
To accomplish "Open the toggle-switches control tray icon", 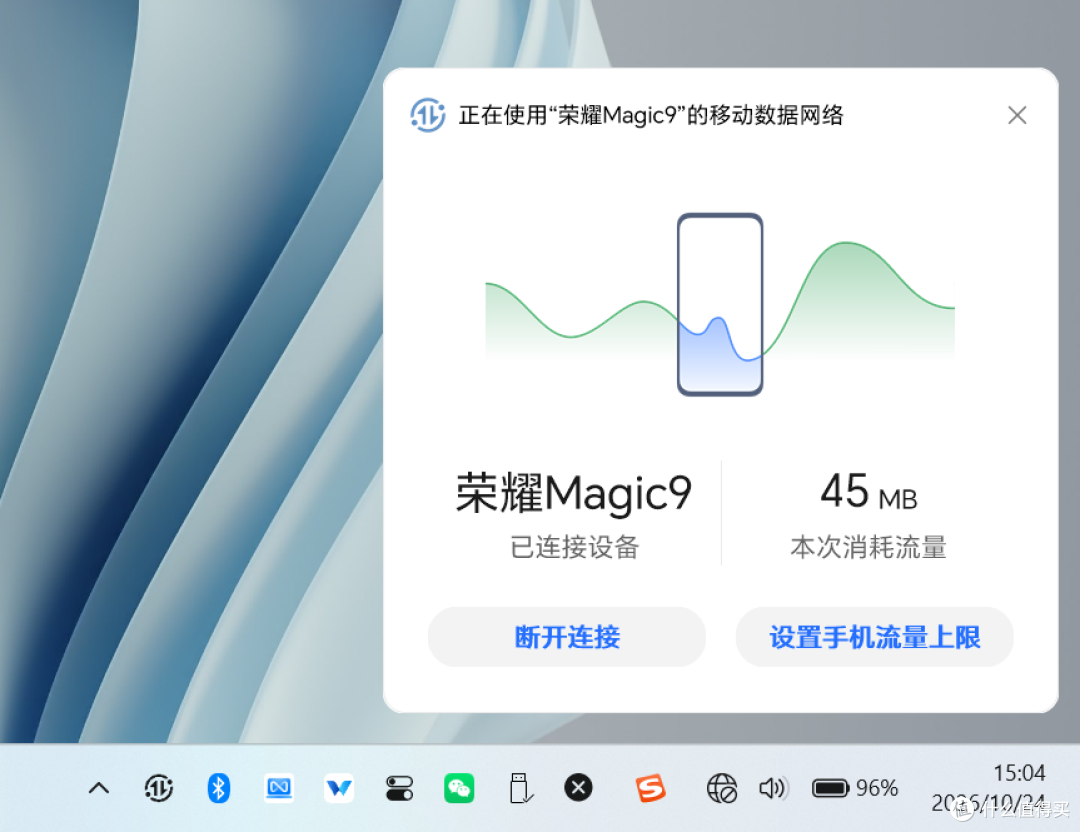I will (x=399, y=789).
